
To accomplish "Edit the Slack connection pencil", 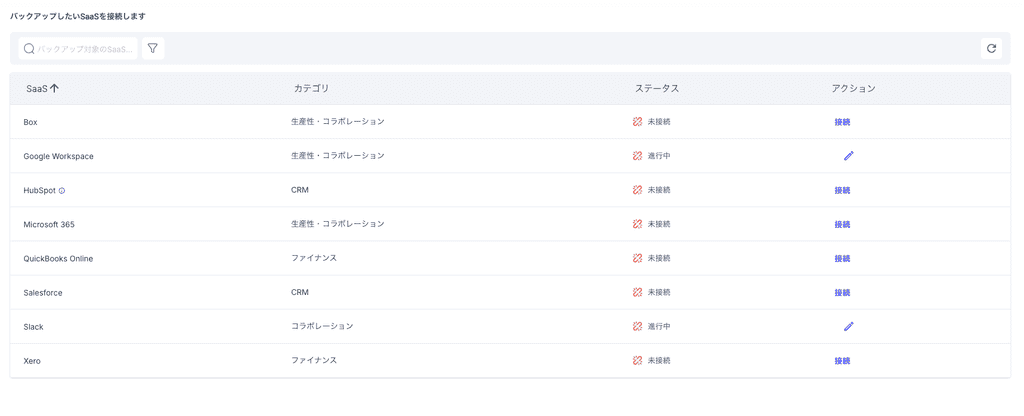I will point(848,326).
